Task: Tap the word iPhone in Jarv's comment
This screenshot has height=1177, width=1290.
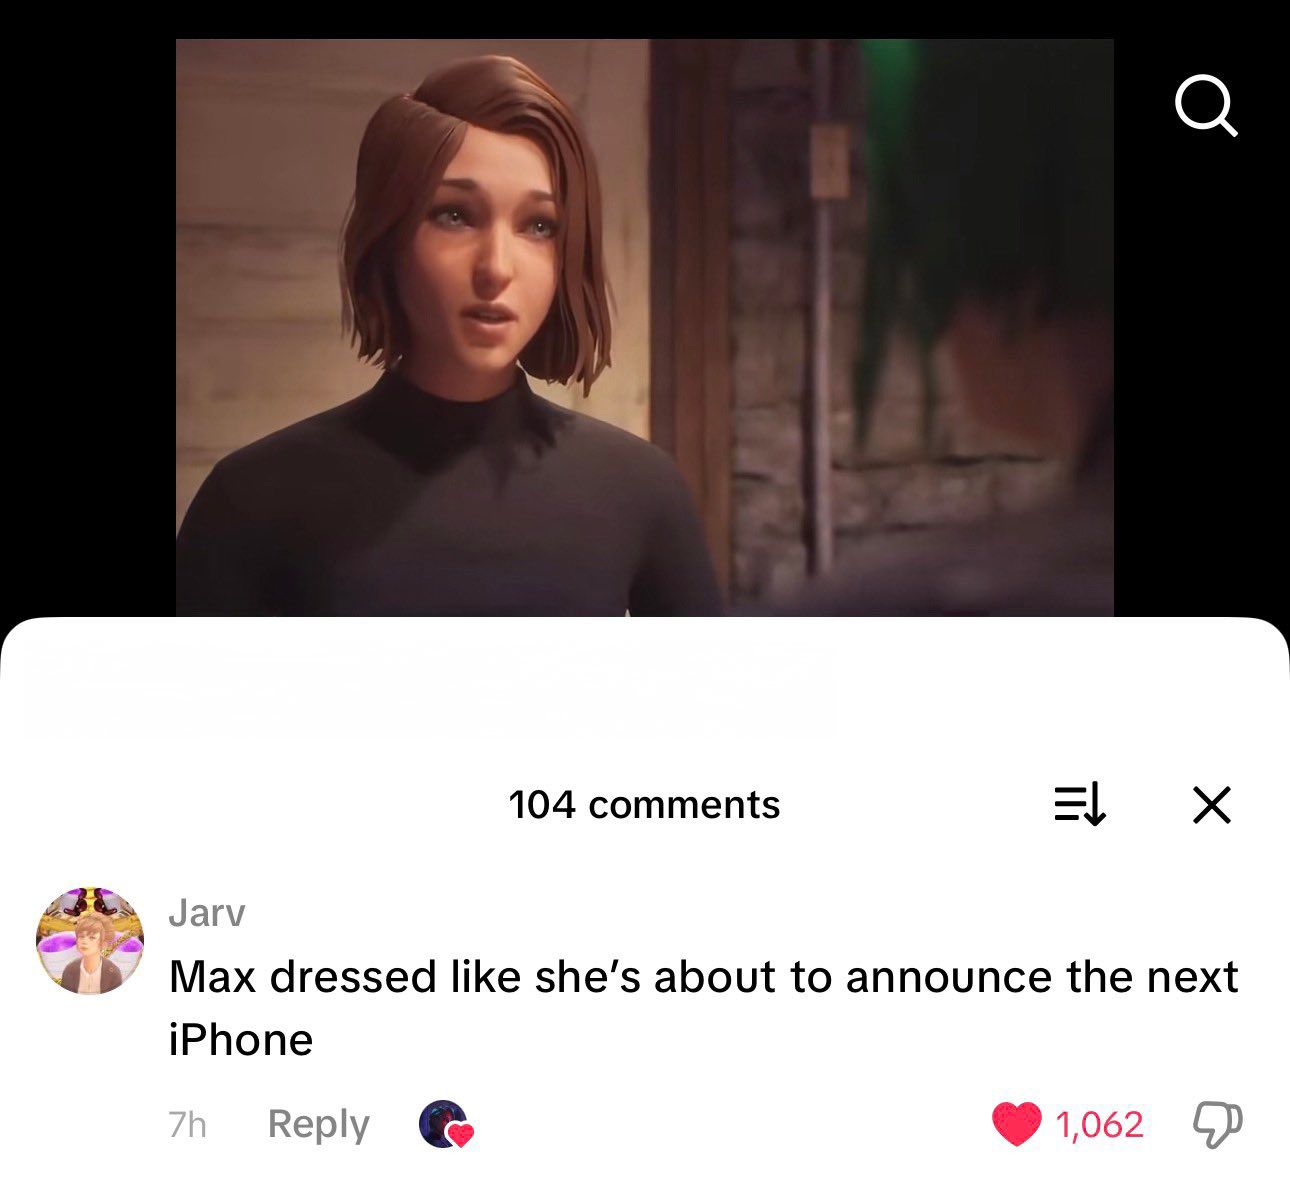Action: tap(241, 1040)
